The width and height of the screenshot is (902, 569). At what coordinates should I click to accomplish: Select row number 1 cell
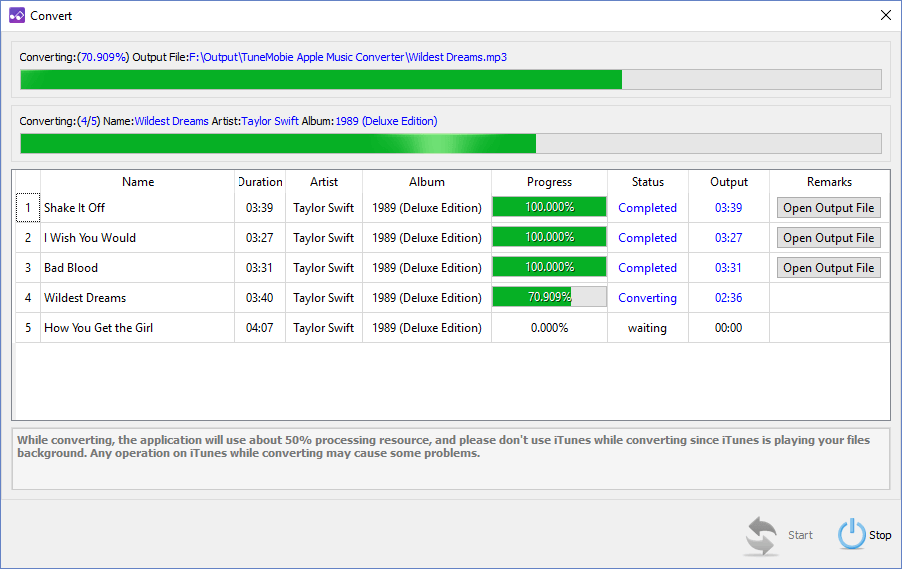coord(28,208)
